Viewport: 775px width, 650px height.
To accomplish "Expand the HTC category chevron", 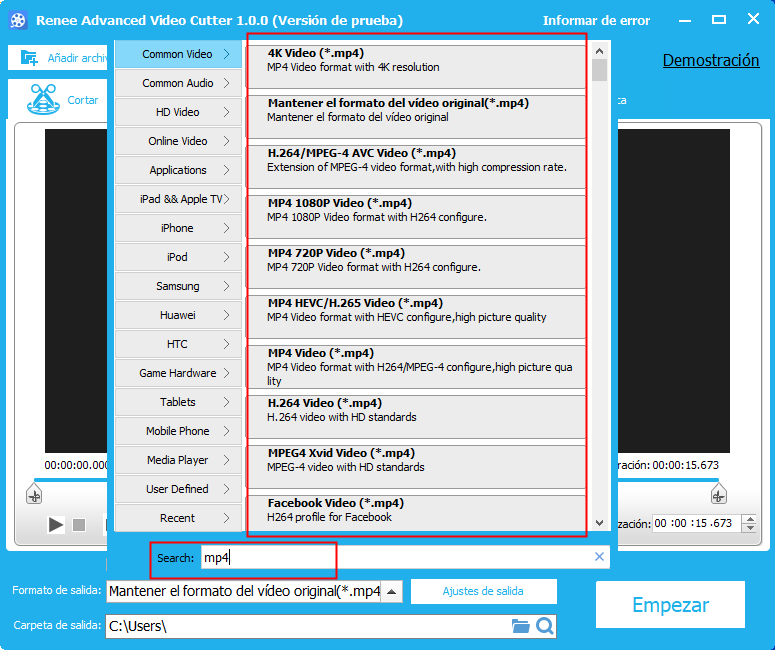I will [x=226, y=344].
